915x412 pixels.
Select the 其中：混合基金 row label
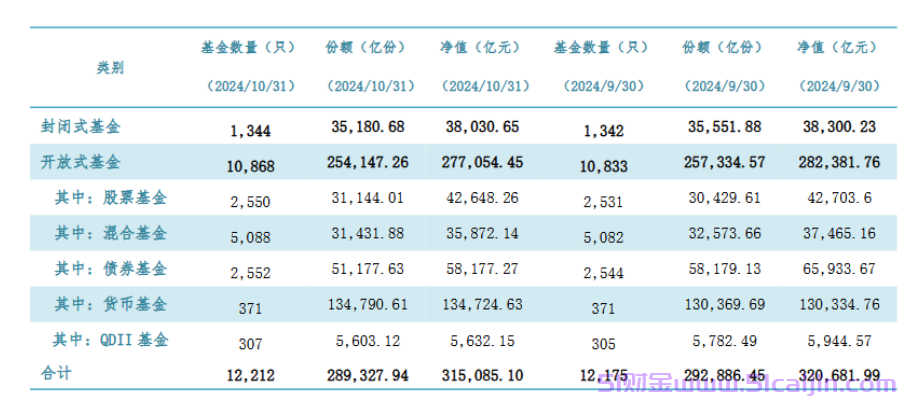click(111, 233)
